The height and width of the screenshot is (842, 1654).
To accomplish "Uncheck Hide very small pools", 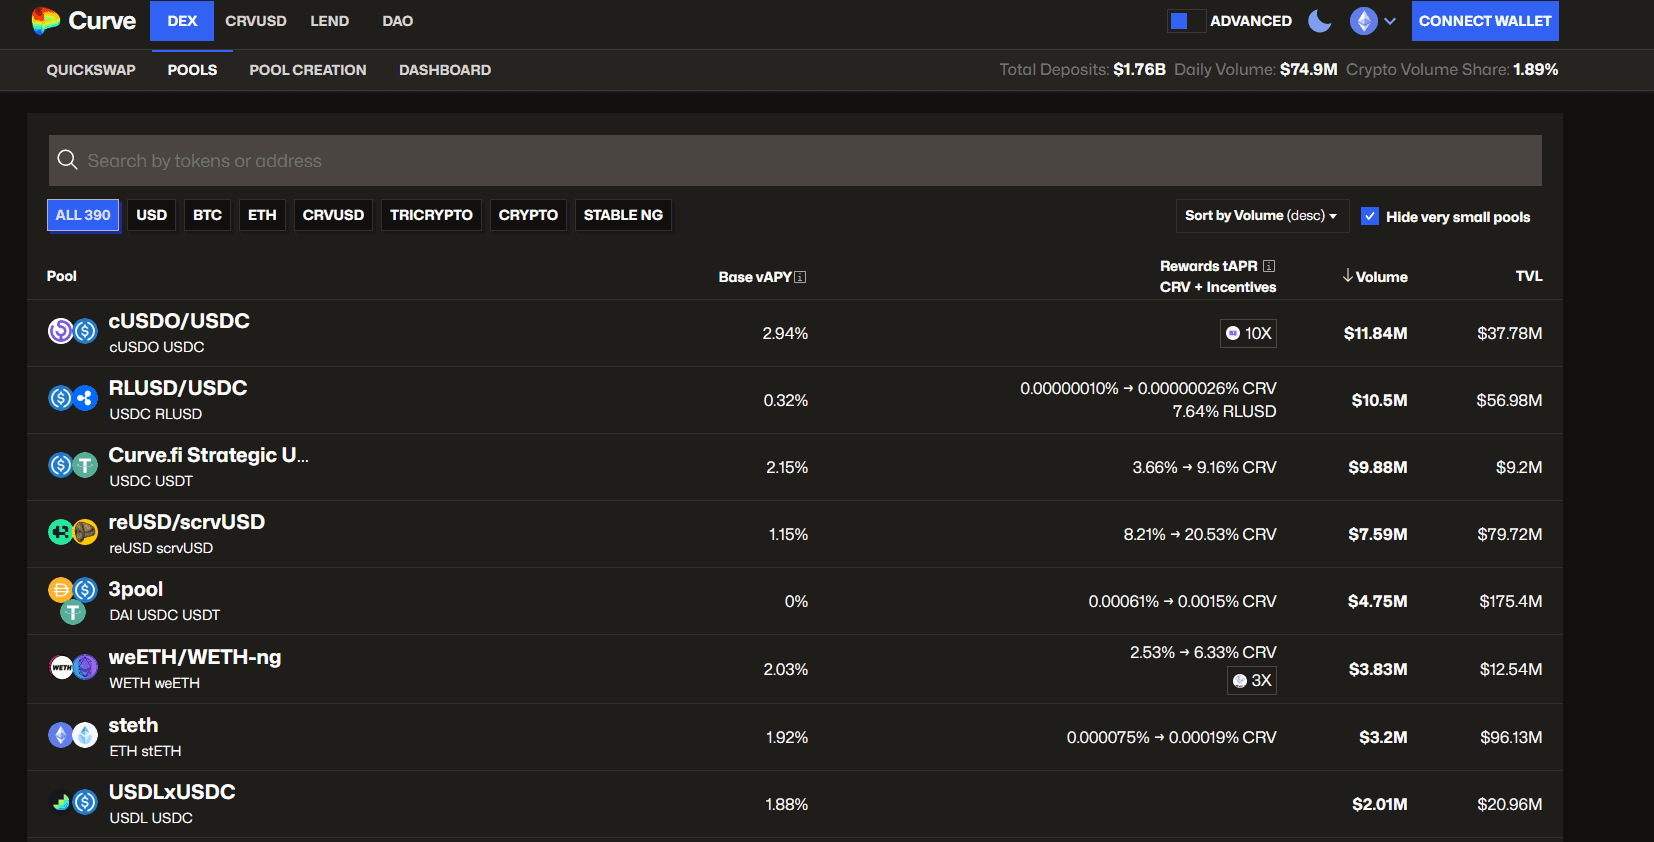I will [1370, 216].
